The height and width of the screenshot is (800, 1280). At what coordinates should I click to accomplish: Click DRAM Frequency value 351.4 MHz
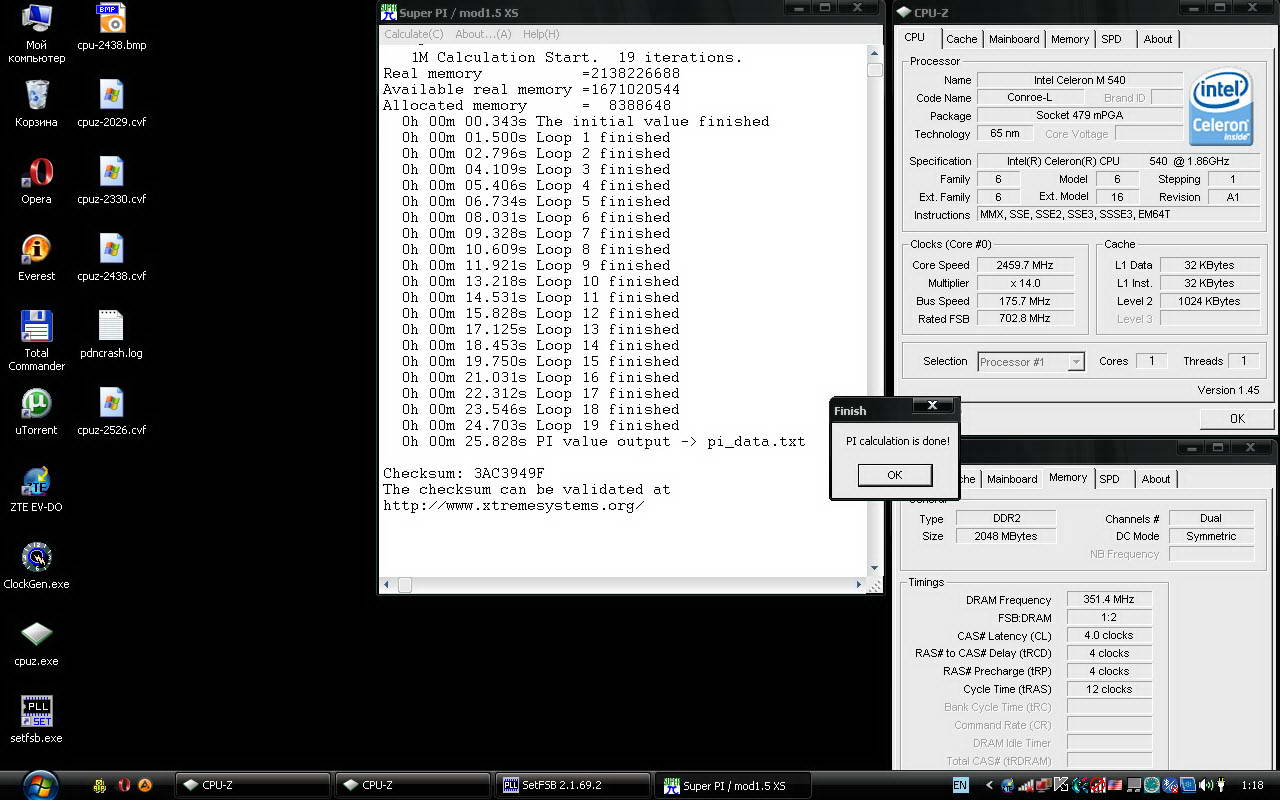point(1109,600)
